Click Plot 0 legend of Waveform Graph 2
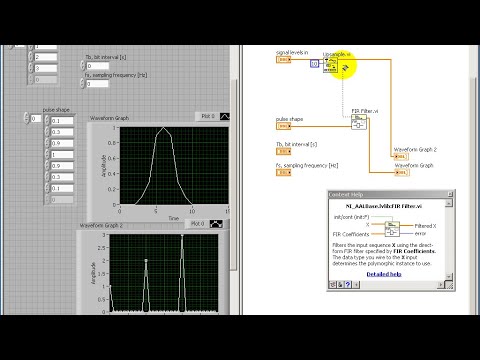Image resolution: width=480 pixels, height=360 pixels. pos(197,224)
